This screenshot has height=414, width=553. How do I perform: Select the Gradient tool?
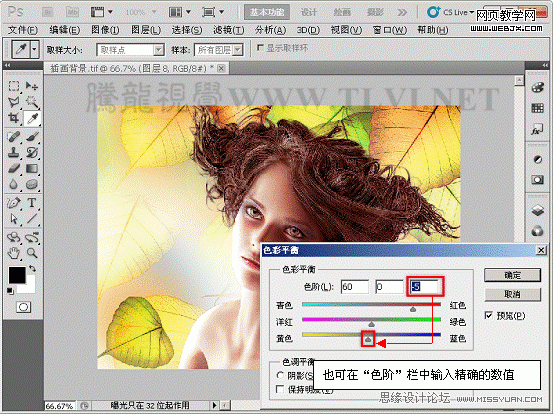32,169
